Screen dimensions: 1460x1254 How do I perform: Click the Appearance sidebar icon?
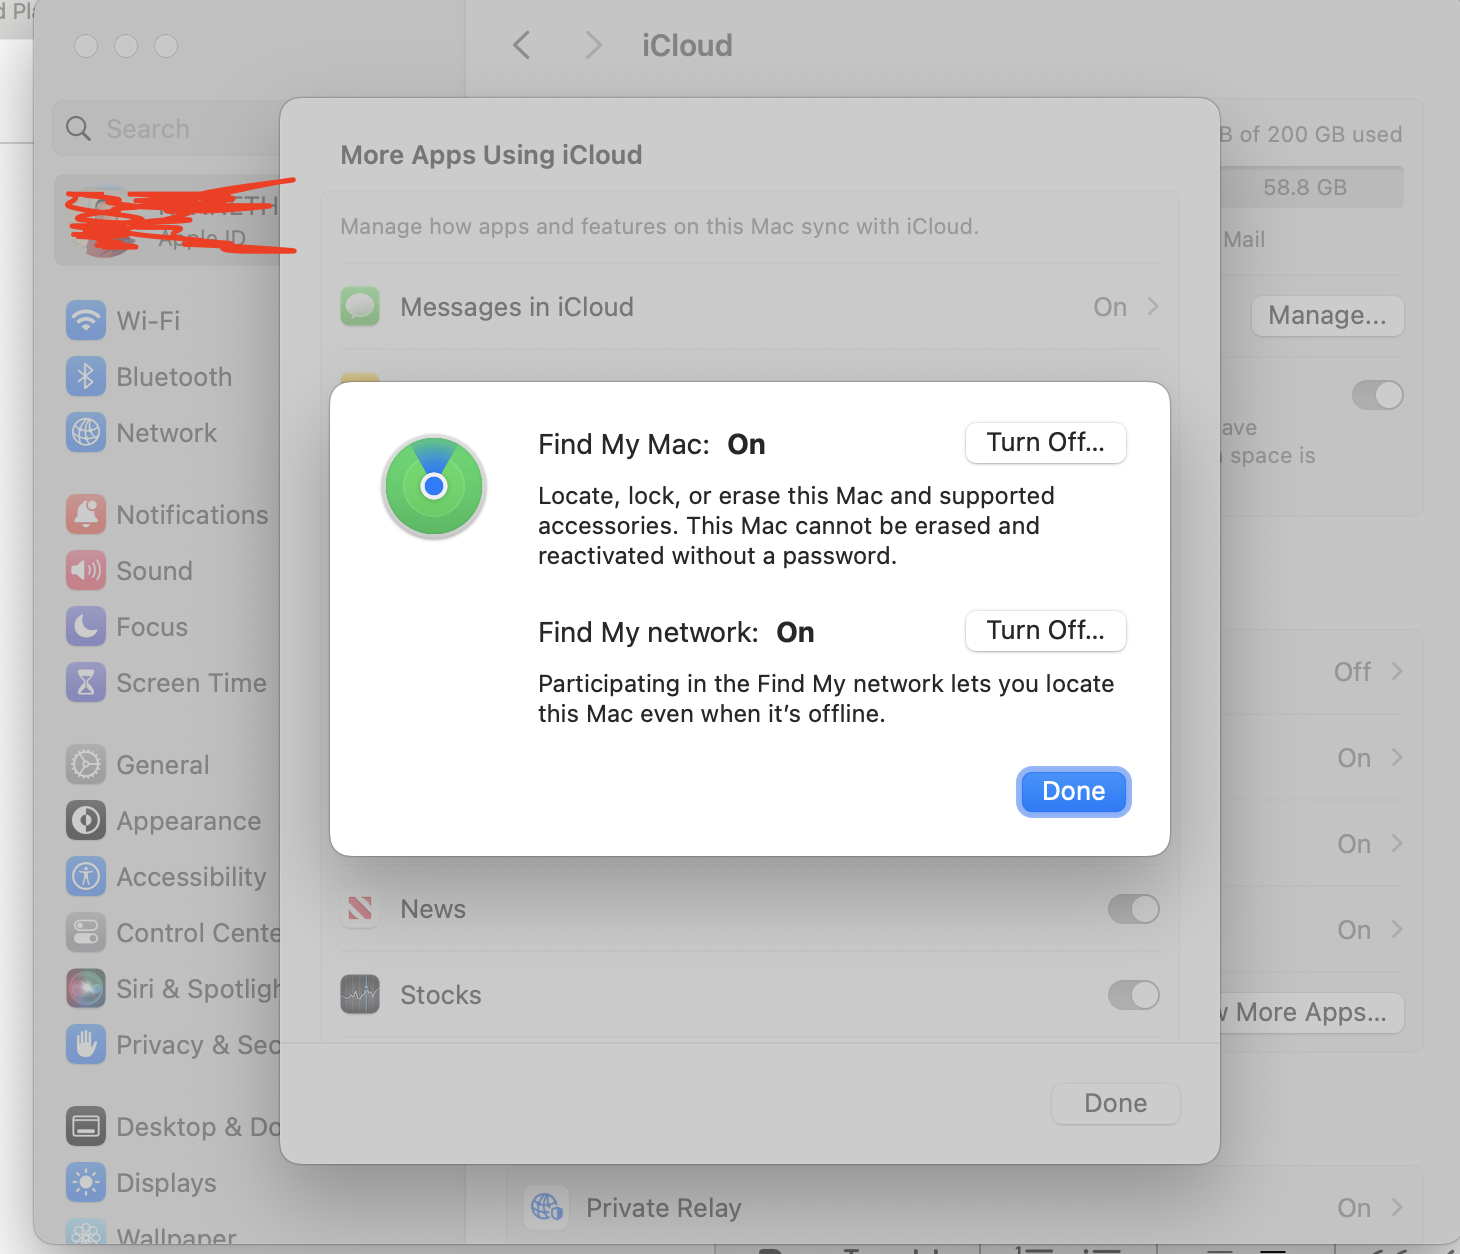click(86, 821)
